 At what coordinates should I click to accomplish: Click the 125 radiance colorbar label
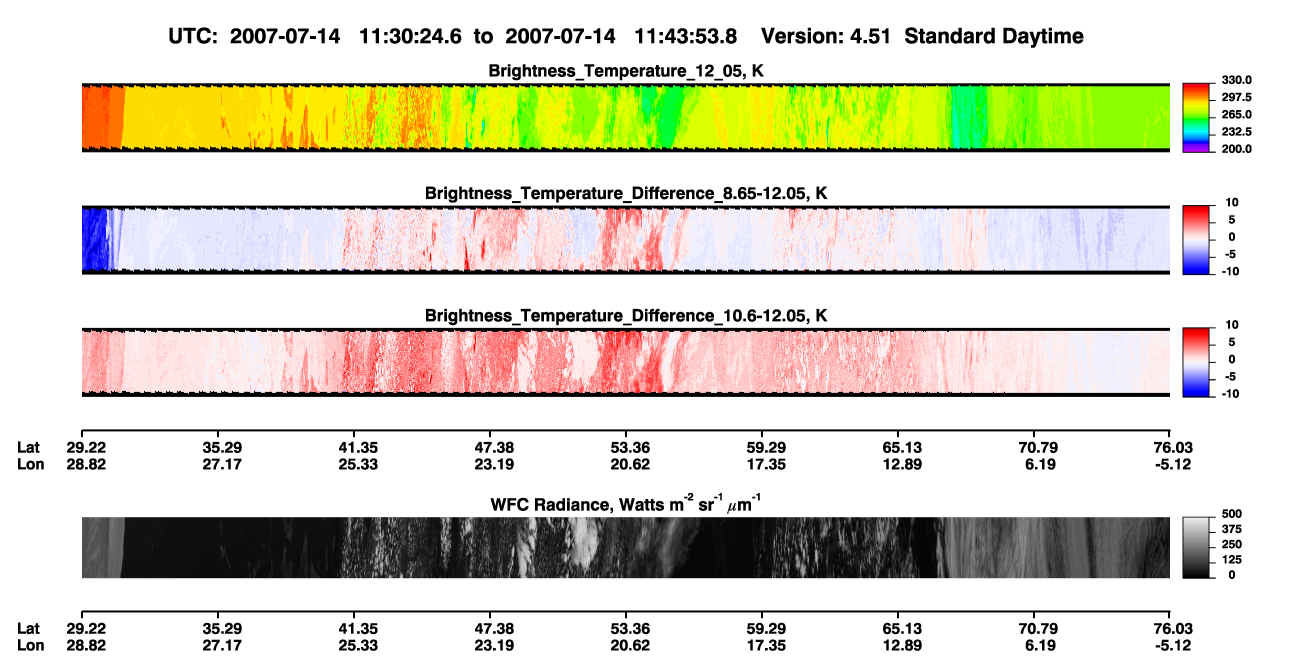1230,559
